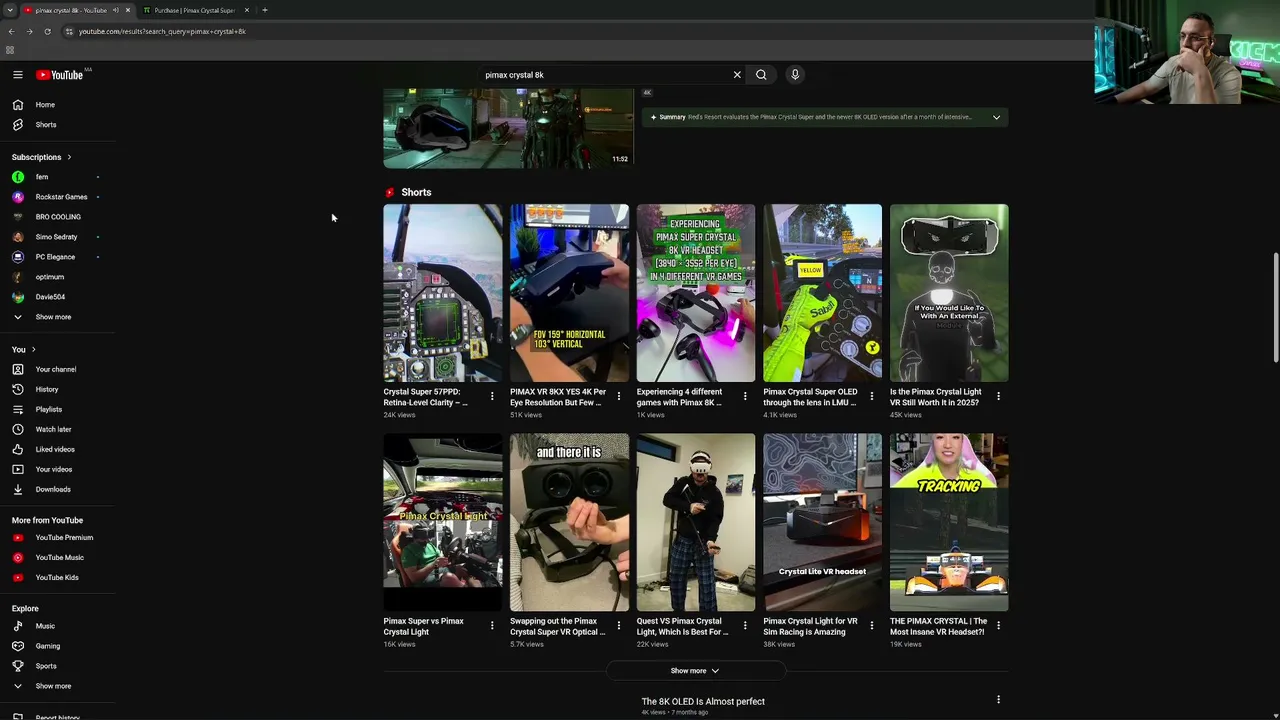This screenshot has height=720, width=1280.
Task: Open 'Quest VS Pimax Crystal Light' short title
Action: pos(683,626)
